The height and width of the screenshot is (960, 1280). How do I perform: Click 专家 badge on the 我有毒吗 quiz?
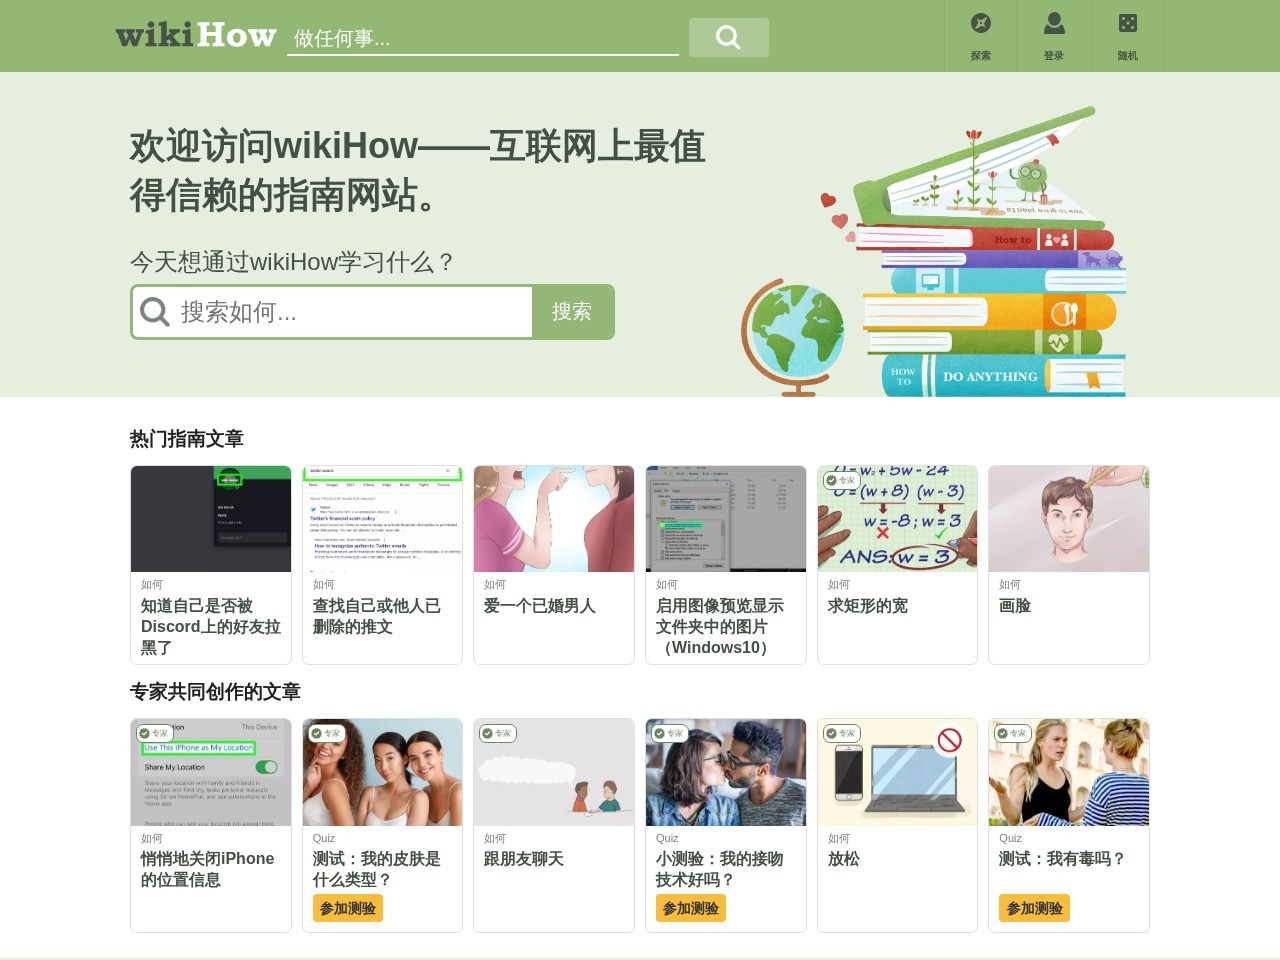1013,733
